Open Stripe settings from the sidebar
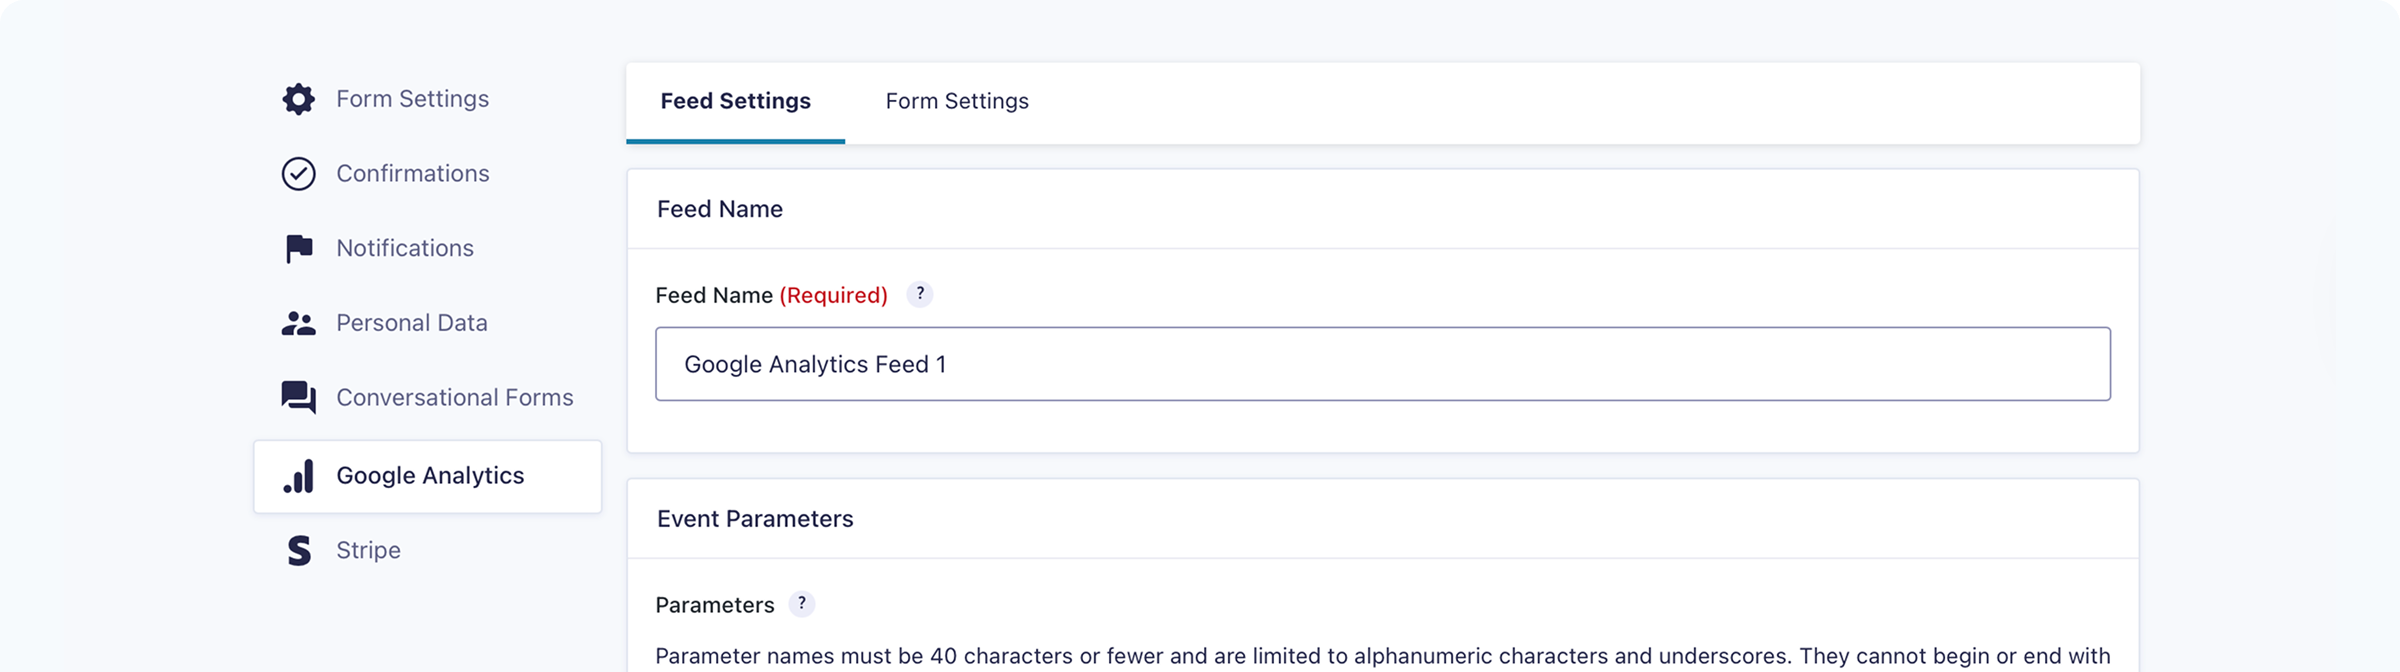2400x672 pixels. pos(368,550)
